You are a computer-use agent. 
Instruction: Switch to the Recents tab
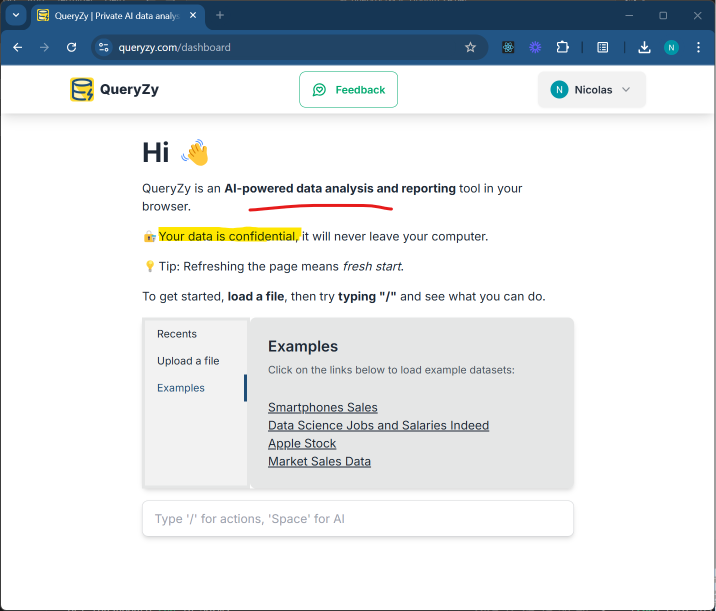[x=177, y=334]
